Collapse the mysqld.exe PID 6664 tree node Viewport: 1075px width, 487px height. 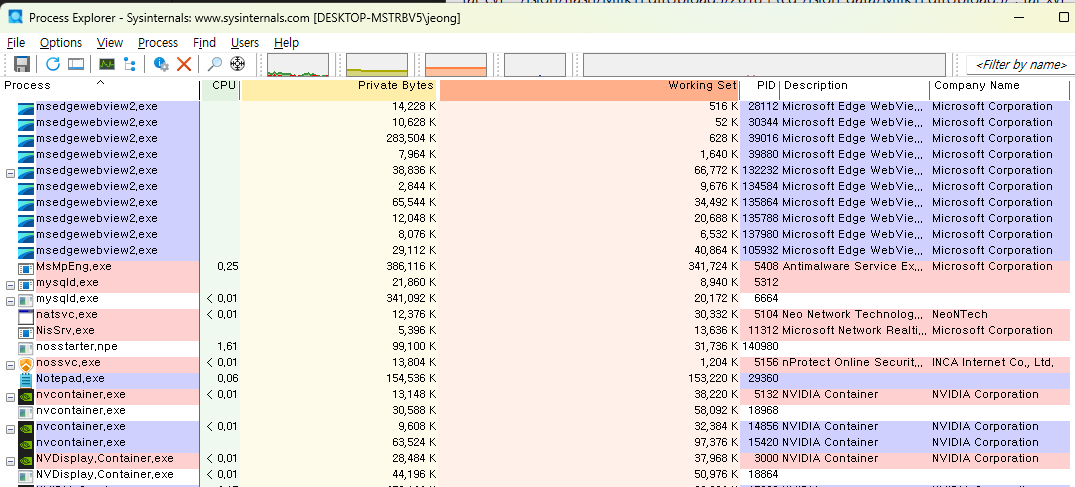point(10,300)
